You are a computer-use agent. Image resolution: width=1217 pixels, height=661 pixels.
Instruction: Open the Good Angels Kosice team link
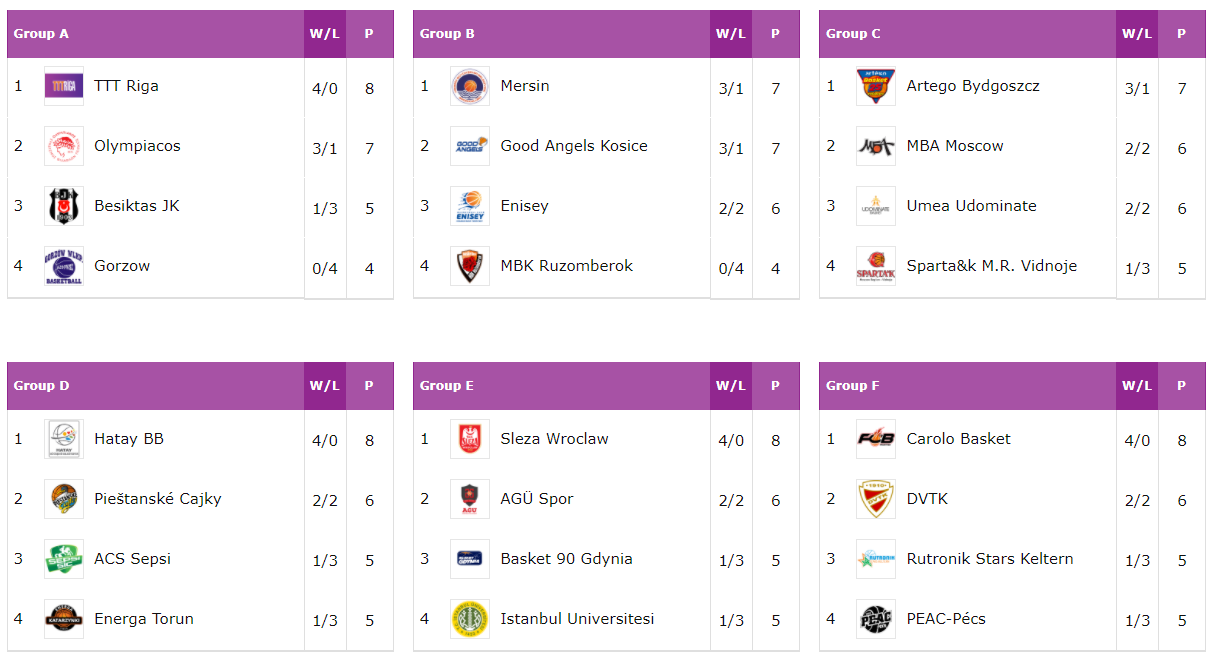click(x=574, y=146)
